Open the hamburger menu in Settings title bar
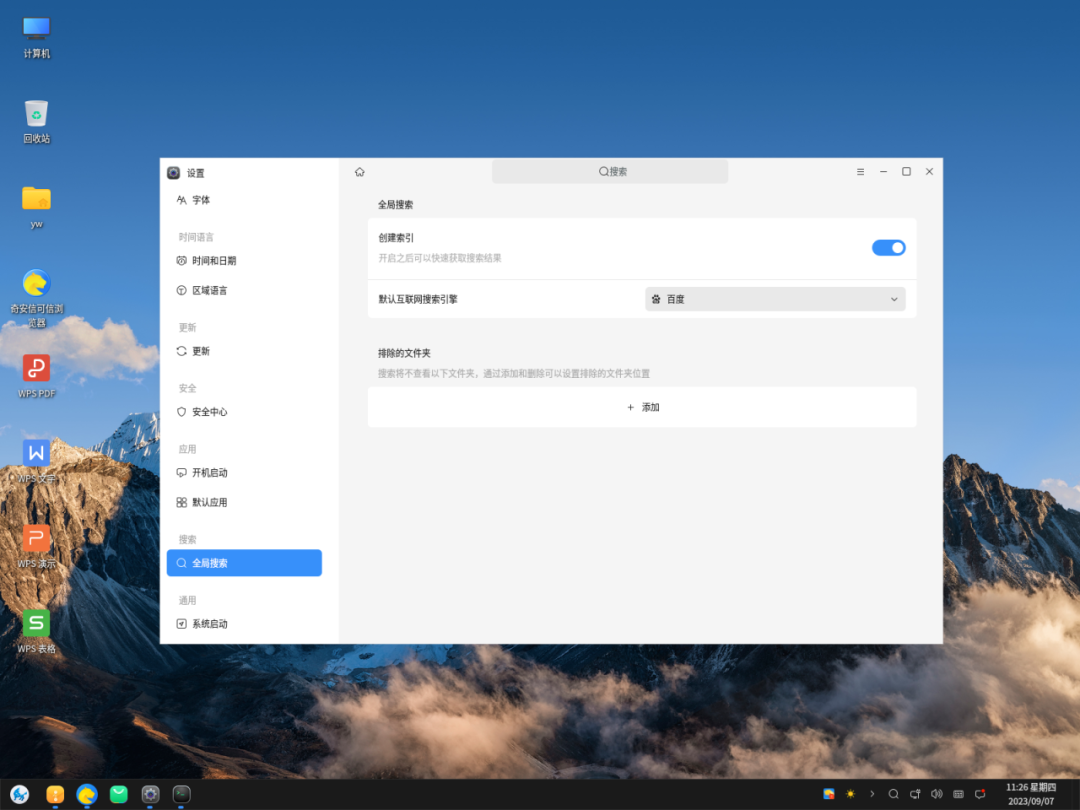Image resolution: width=1080 pixels, height=810 pixels. [860, 172]
